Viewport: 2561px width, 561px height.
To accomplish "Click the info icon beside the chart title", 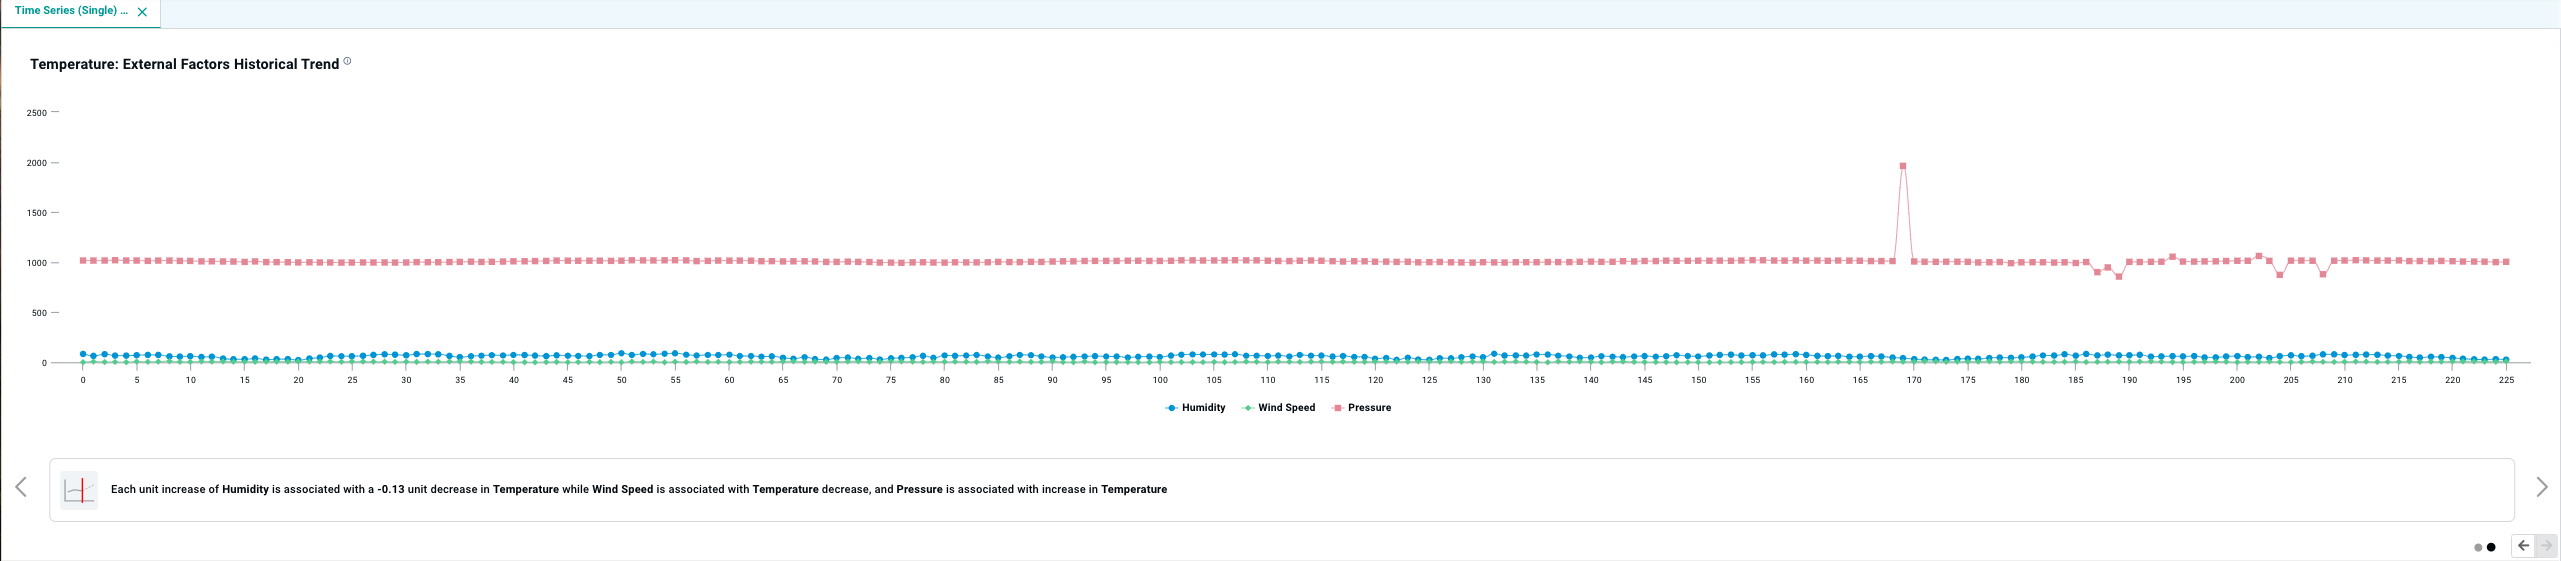I will pyautogui.click(x=347, y=61).
